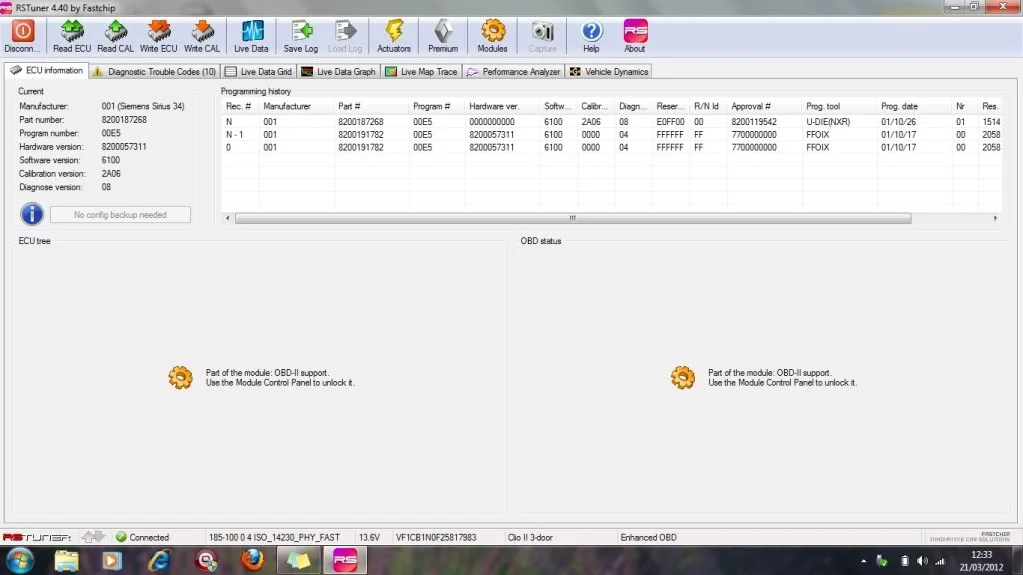Click the Enhanced OBD status entry

(x=649, y=537)
